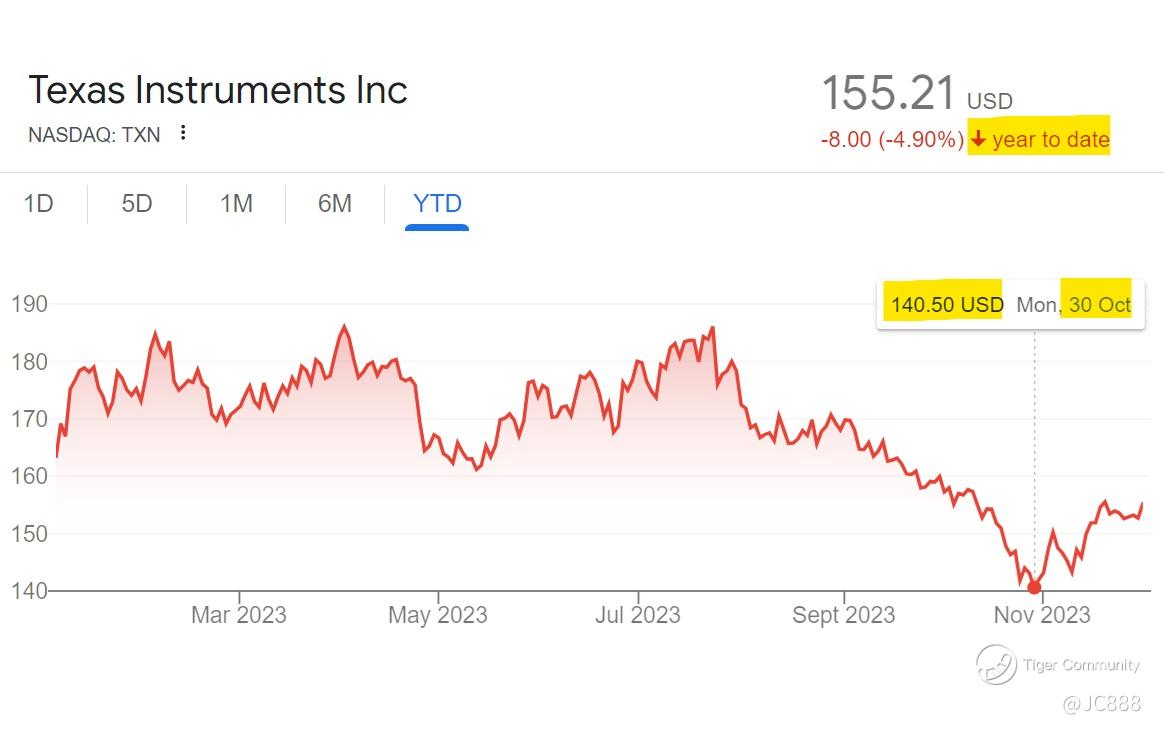1164x730 pixels.
Task: Switch to the 1D range tab
Action: (x=38, y=204)
